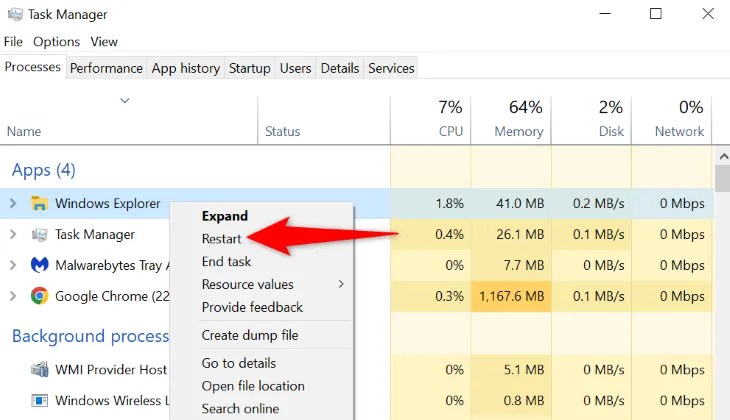This screenshot has width=730, height=420.
Task: Sort by the CPU column header
Action: pyautogui.click(x=431, y=120)
